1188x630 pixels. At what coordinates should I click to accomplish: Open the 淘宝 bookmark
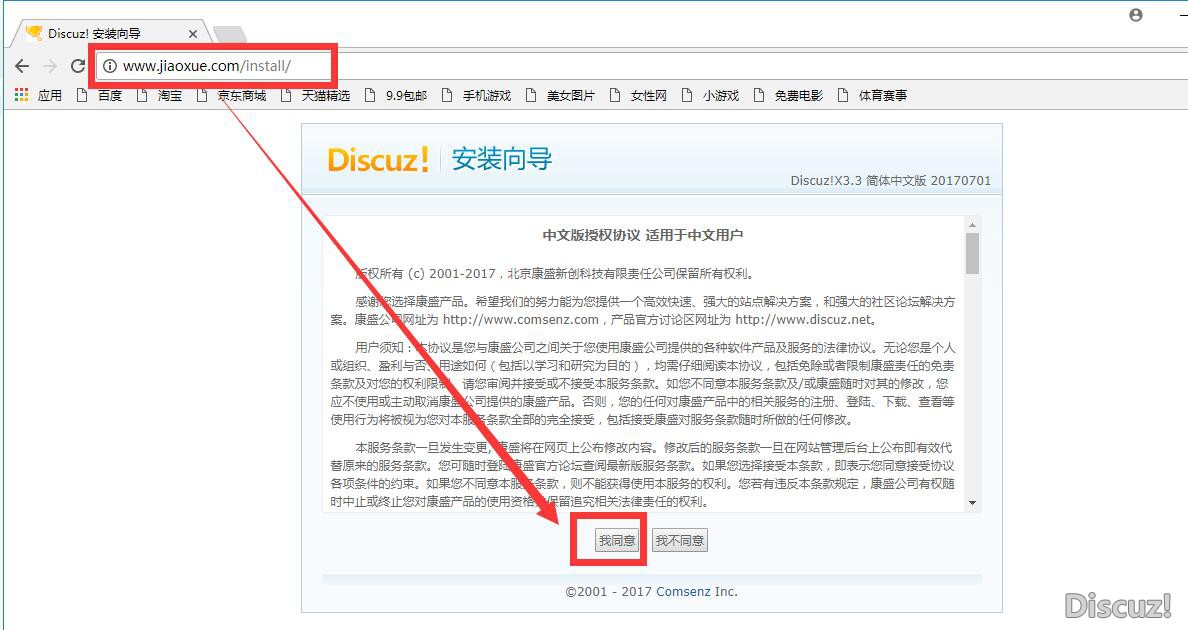[x=160, y=95]
